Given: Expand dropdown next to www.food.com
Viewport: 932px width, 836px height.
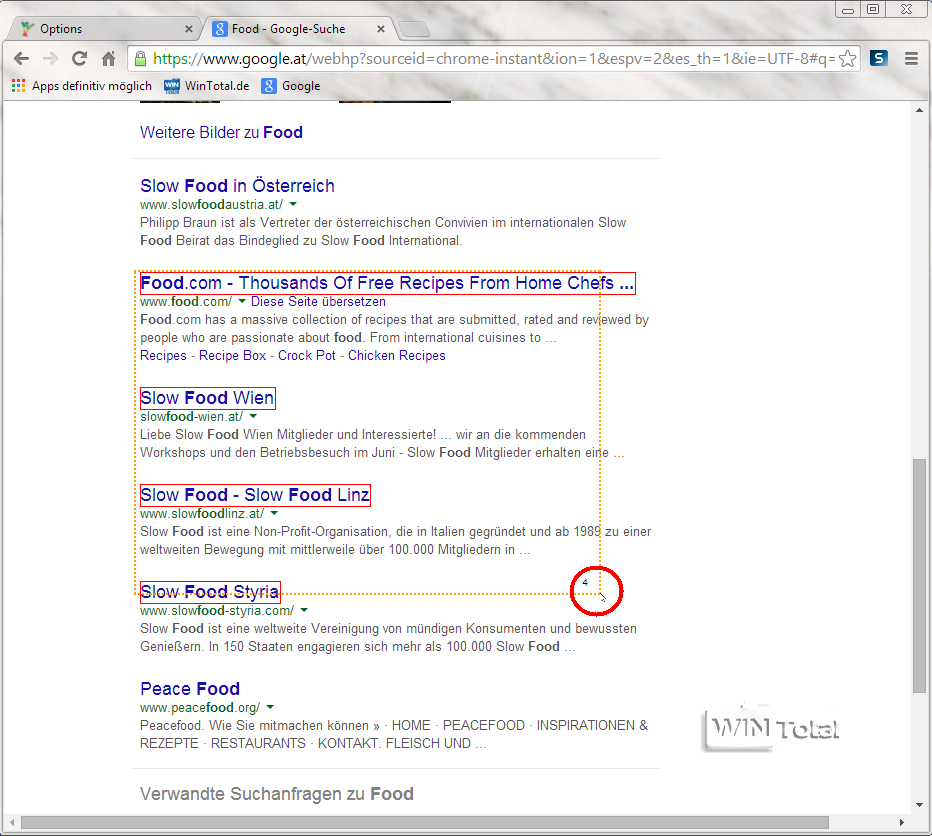Looking at the screenshot, I should click(x=242, y=301).
